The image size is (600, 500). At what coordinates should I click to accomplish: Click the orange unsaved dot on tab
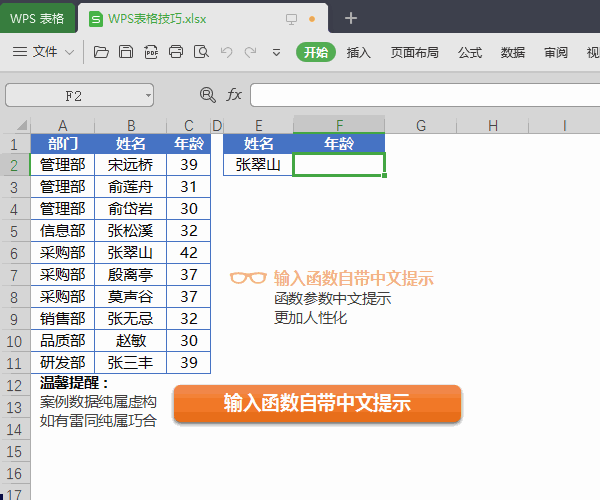tap(312, 19)
